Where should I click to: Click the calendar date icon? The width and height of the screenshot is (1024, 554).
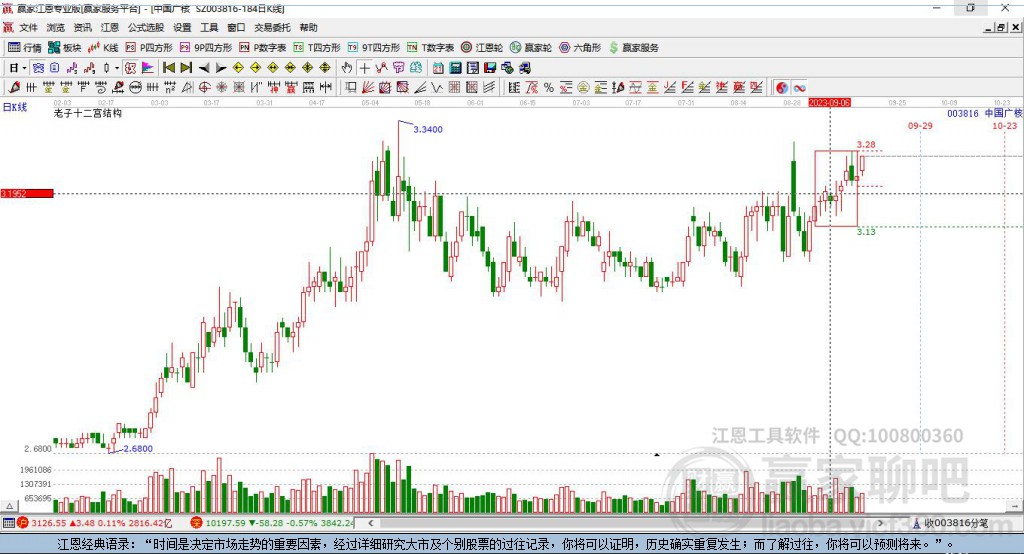point(438,68)
